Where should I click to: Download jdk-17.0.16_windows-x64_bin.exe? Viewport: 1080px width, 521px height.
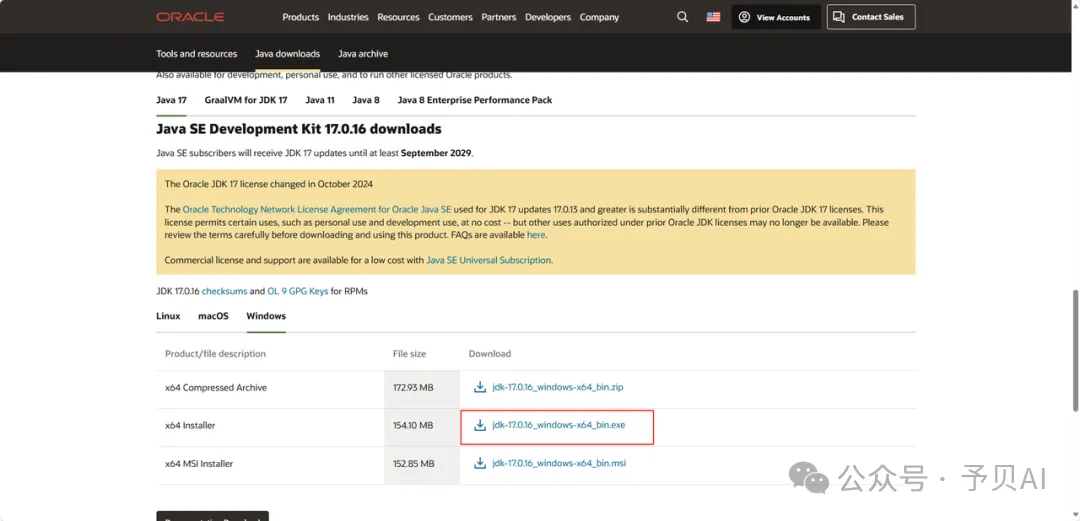(x=559, y=425)
